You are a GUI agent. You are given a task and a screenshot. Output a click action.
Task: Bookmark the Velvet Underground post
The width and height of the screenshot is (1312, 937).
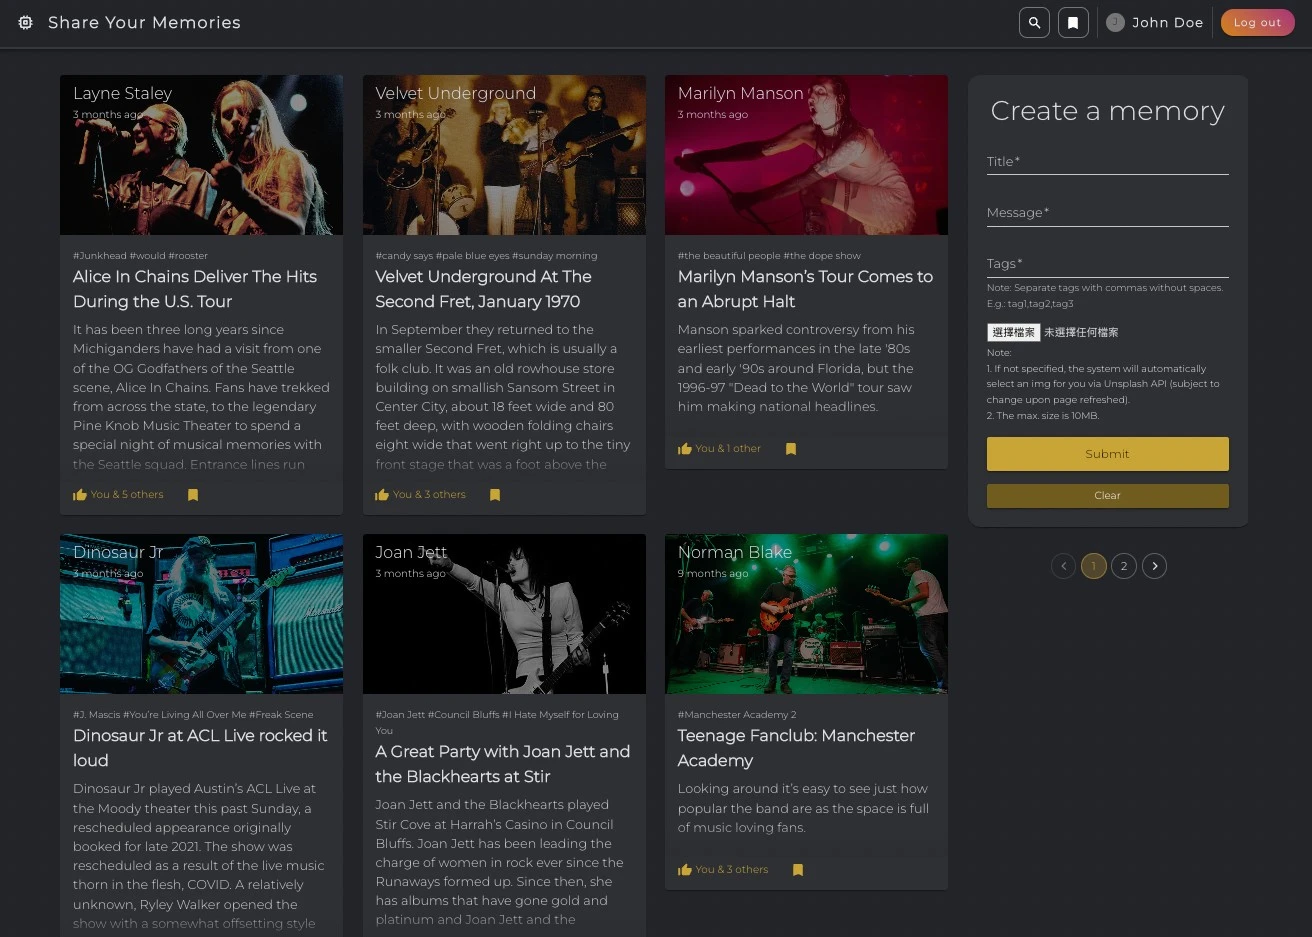495,494
